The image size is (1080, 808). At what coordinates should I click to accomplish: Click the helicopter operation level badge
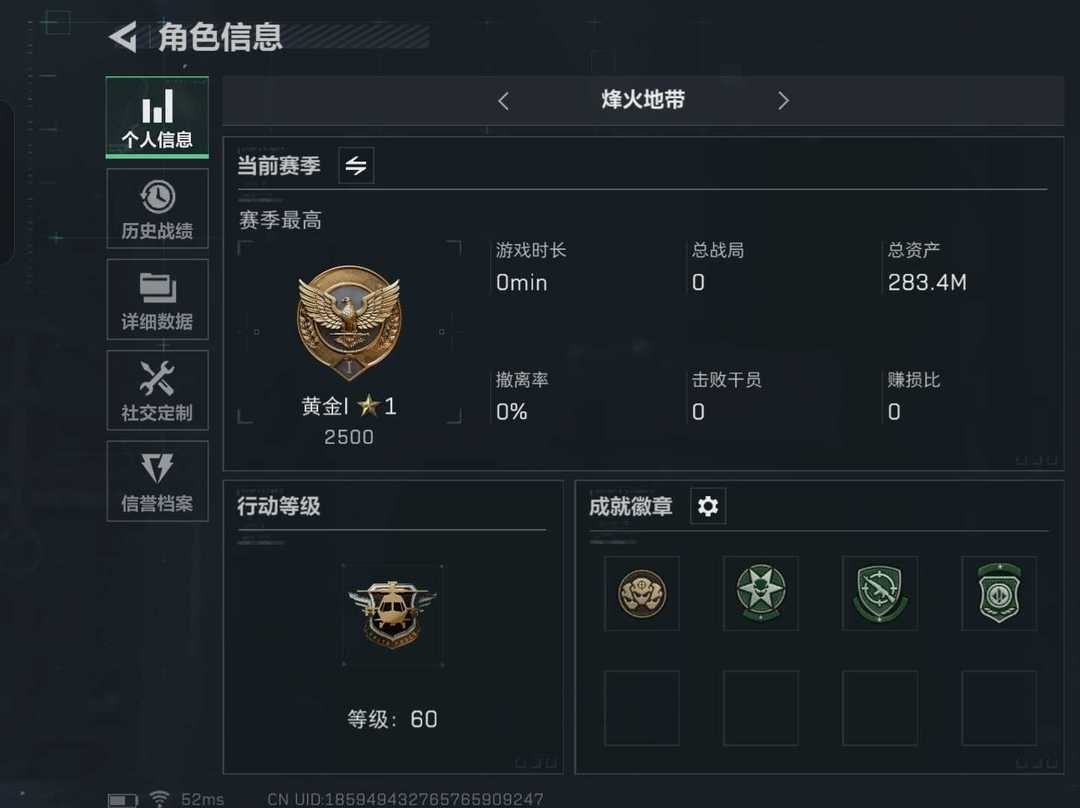pos(393,615)
